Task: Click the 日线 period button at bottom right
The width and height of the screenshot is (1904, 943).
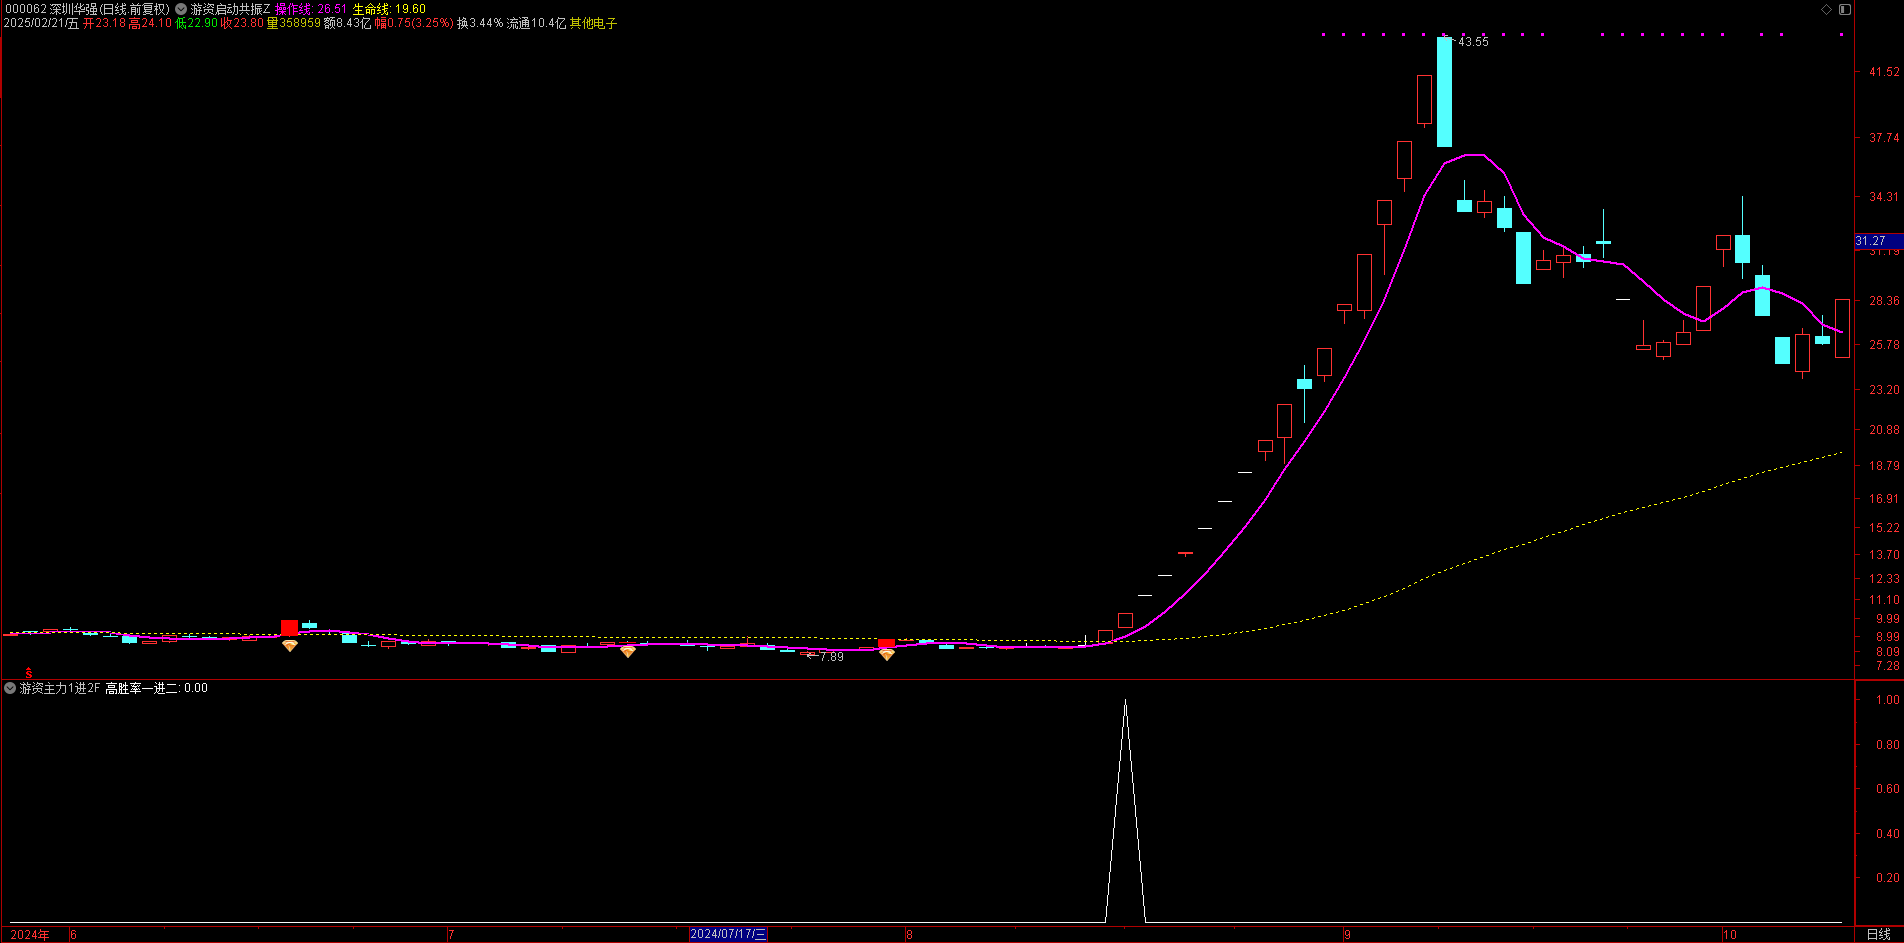Action: tap(1879, 934)
